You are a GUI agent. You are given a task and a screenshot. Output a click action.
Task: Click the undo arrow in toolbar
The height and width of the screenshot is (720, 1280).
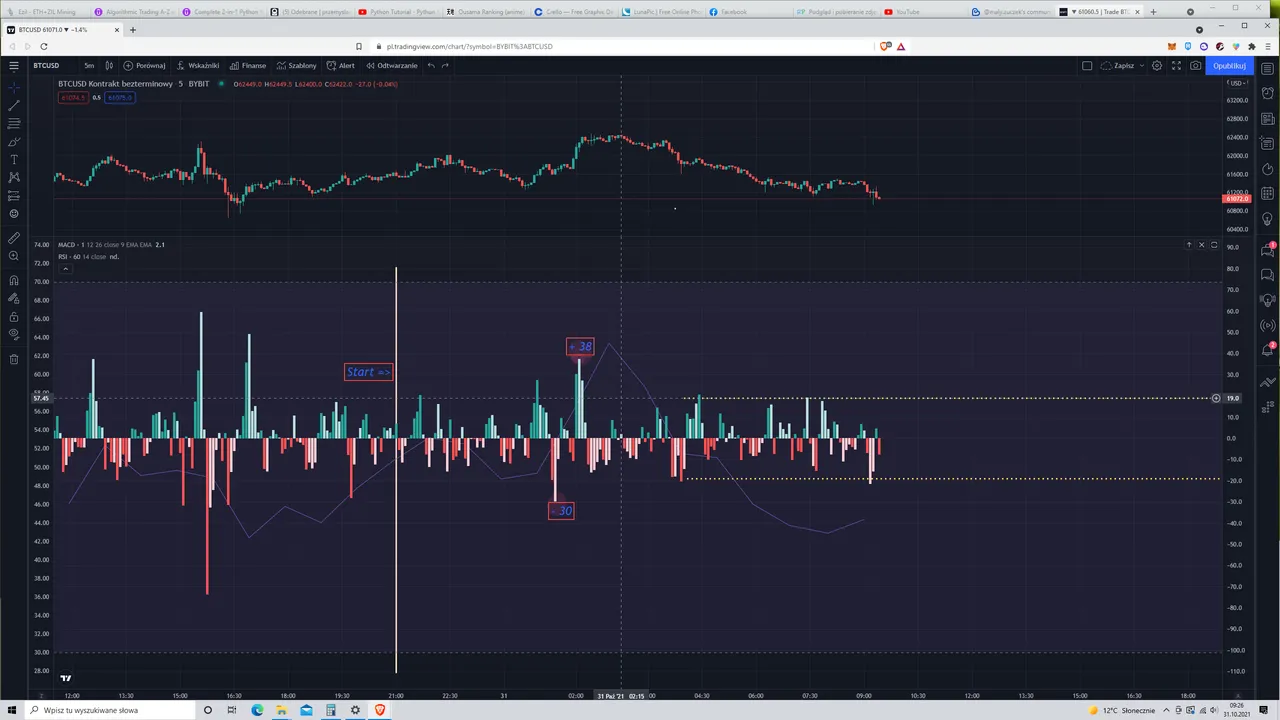point(431,65)
